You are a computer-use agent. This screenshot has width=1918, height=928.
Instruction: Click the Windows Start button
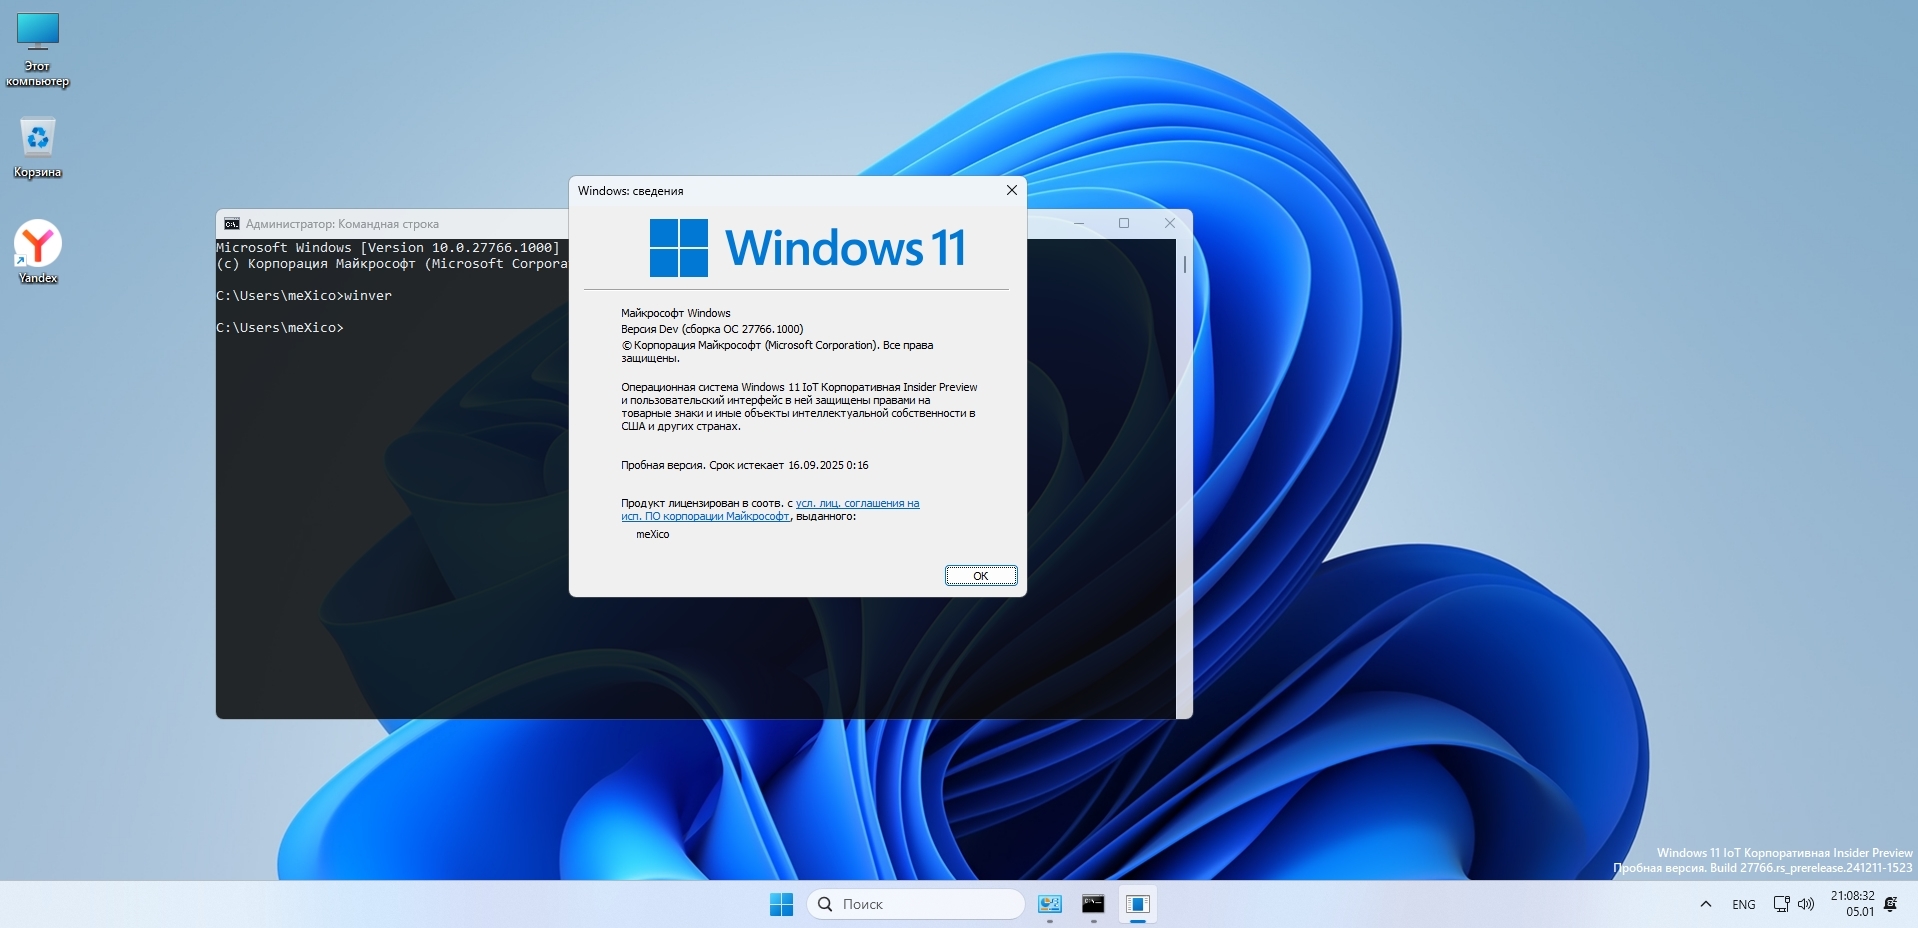781,904
